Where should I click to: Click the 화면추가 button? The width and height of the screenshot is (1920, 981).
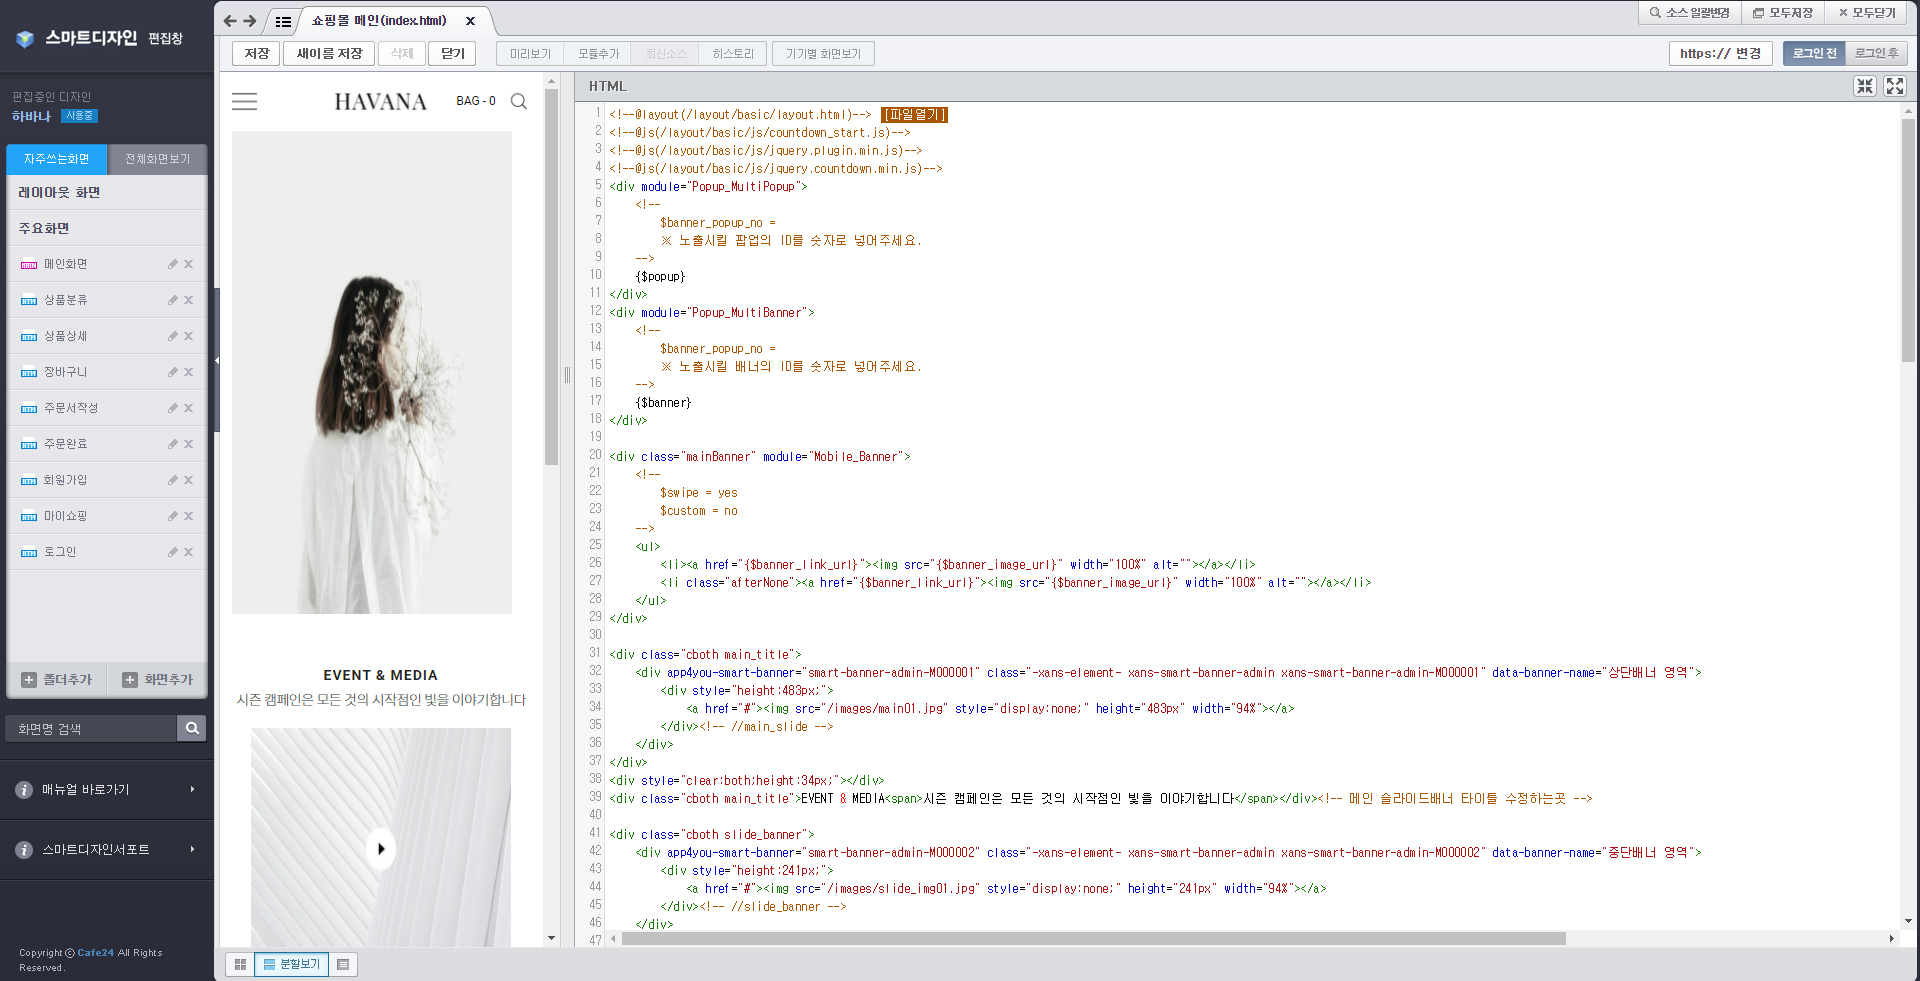coord(157,680)
